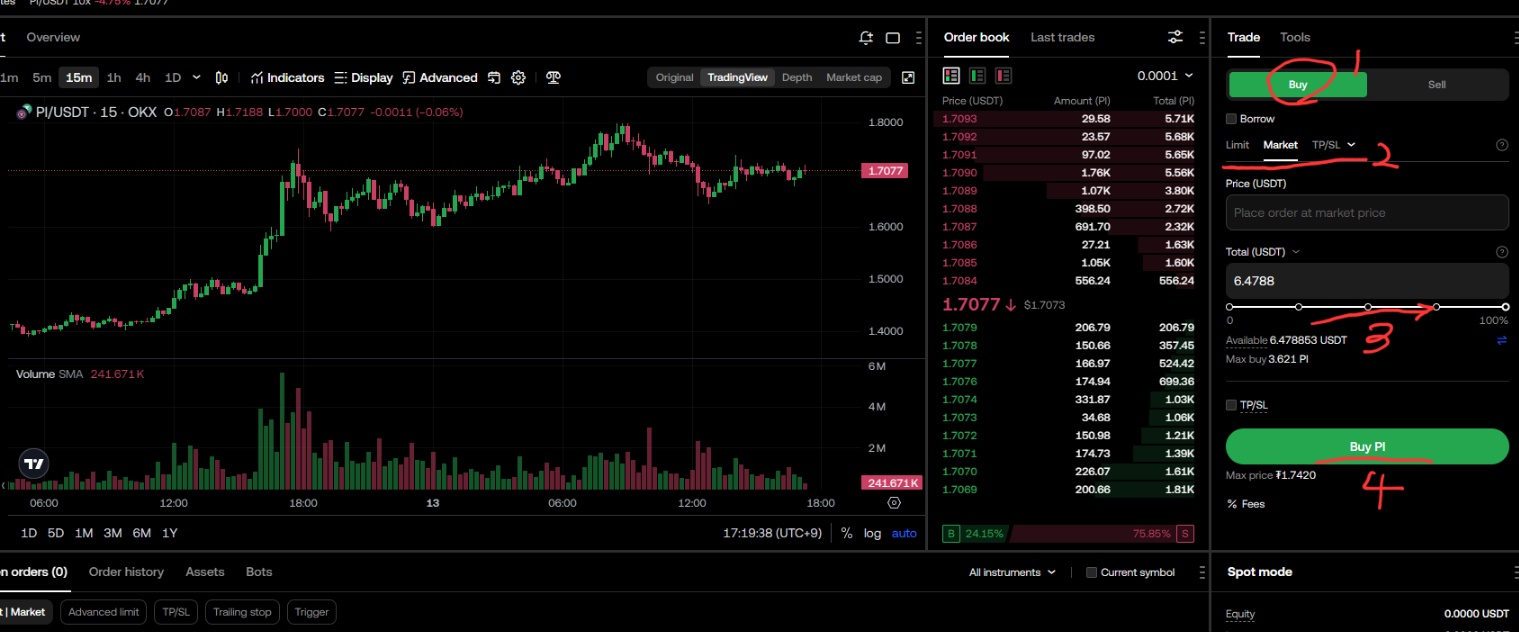The image size is (1519, 632).
Task: Open the Total (USDT) unit dropdown
Action: pyautogui.click(x=1263, y=252)
